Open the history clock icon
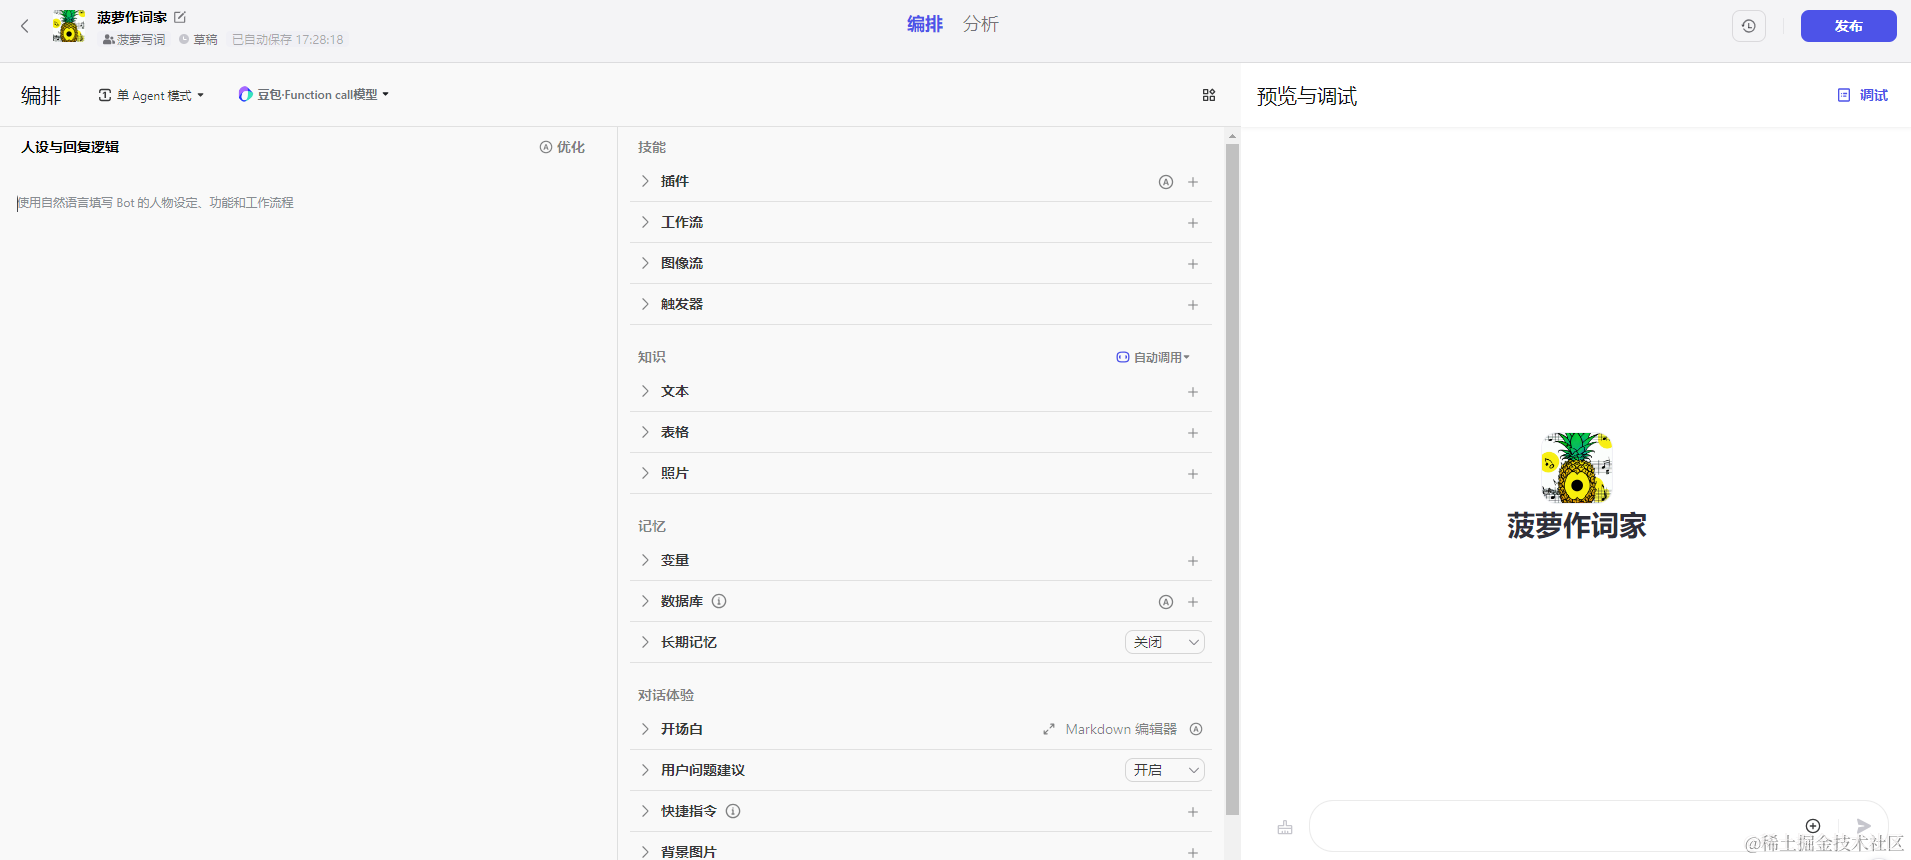The image size is (1911, 860). (1748, 26)
